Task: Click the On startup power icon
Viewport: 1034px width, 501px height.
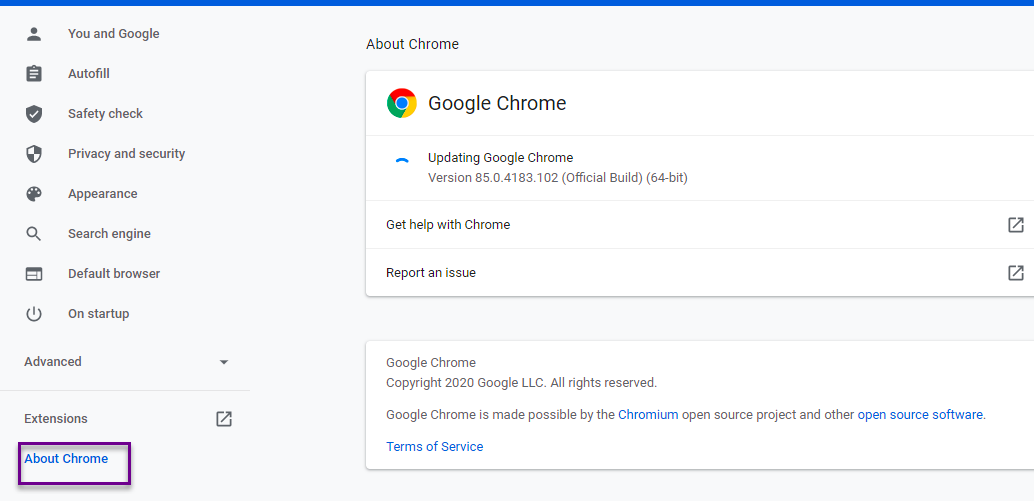Action: click(34, 314)
